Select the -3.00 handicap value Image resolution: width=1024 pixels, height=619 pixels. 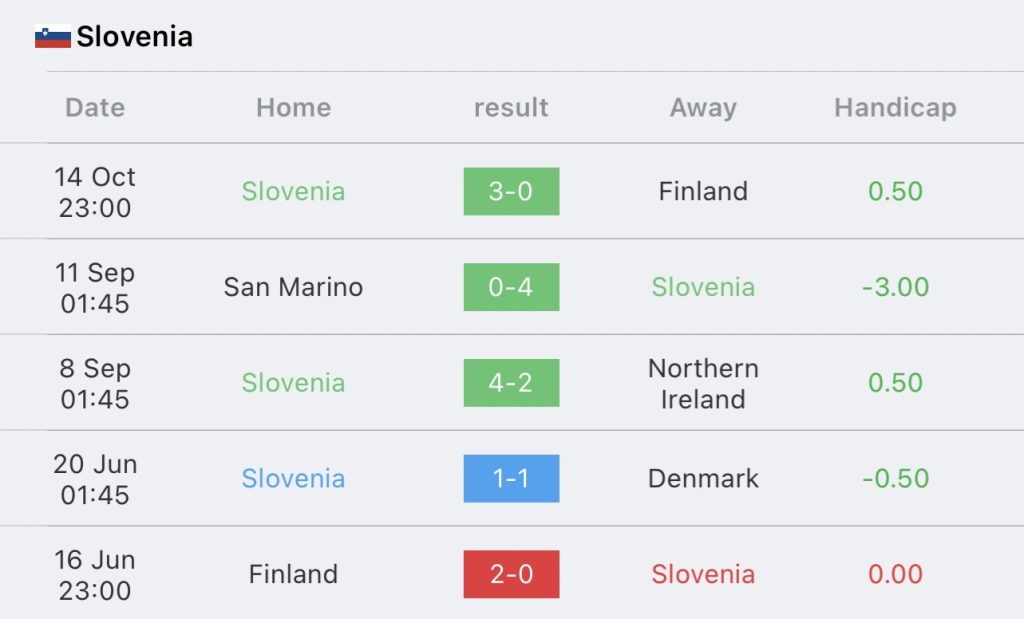coord(895,287)
